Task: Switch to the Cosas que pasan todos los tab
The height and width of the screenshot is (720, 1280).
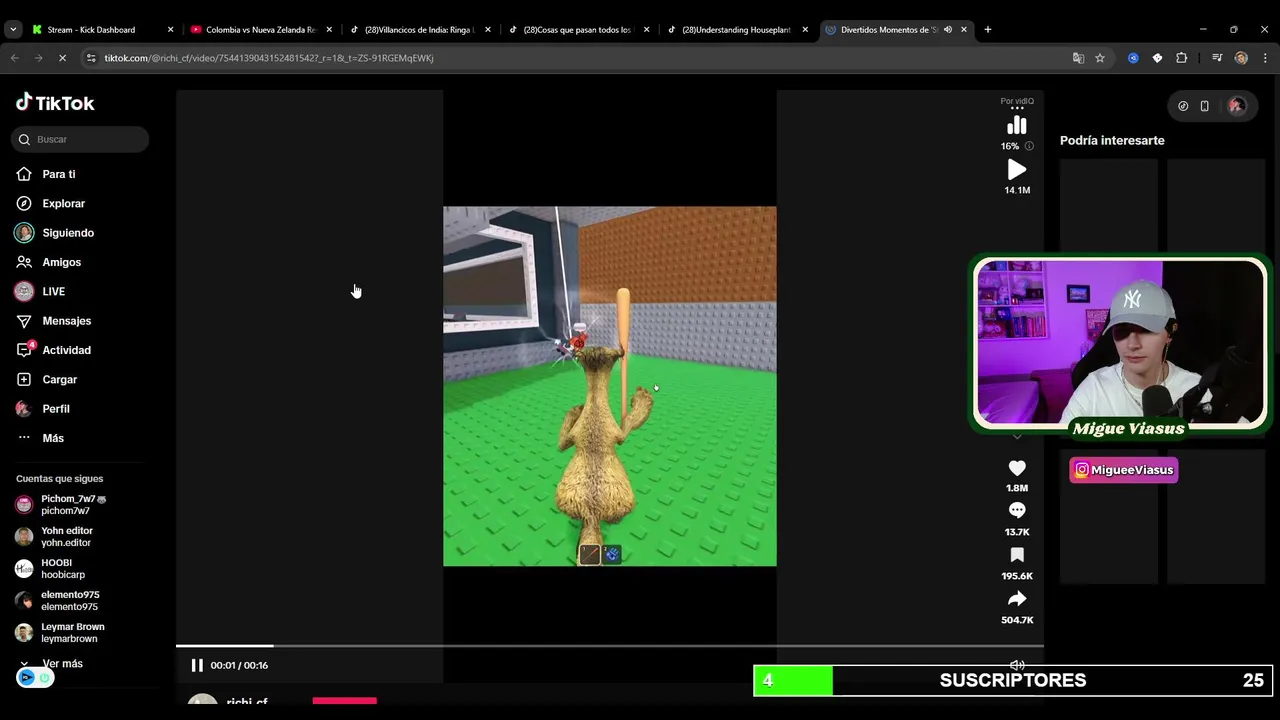Action: coord(577,30)
